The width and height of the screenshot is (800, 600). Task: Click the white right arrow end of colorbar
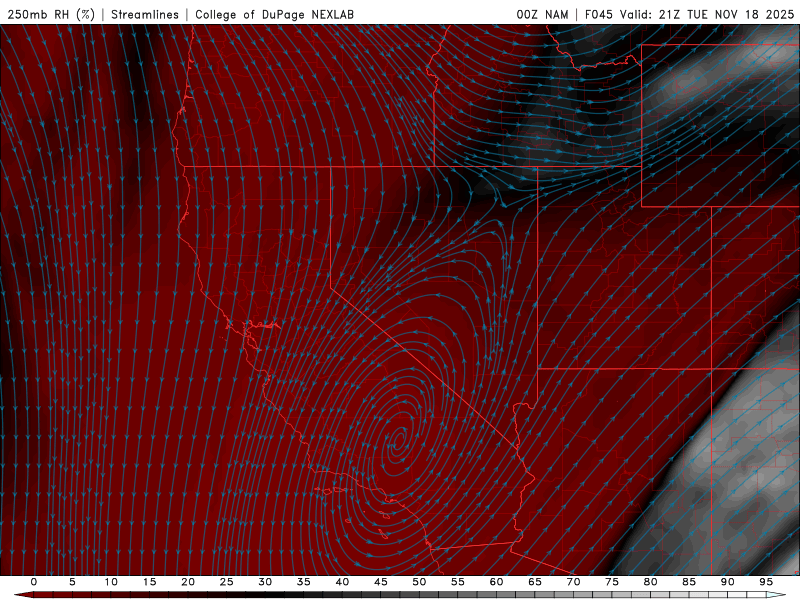tap(776, 595)
